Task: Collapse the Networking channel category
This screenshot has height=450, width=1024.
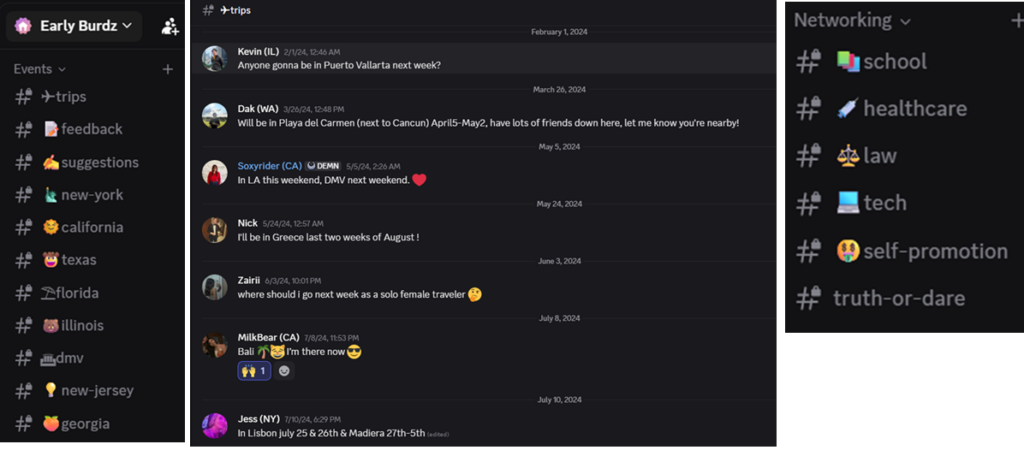Action: pyautogui.click(x=852, y=20)
